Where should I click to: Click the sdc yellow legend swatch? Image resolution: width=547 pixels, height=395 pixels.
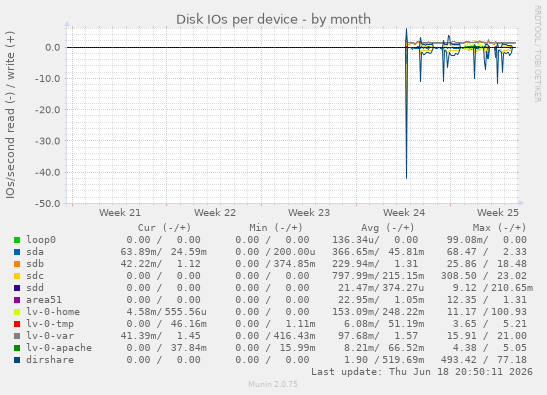[17, 276]
